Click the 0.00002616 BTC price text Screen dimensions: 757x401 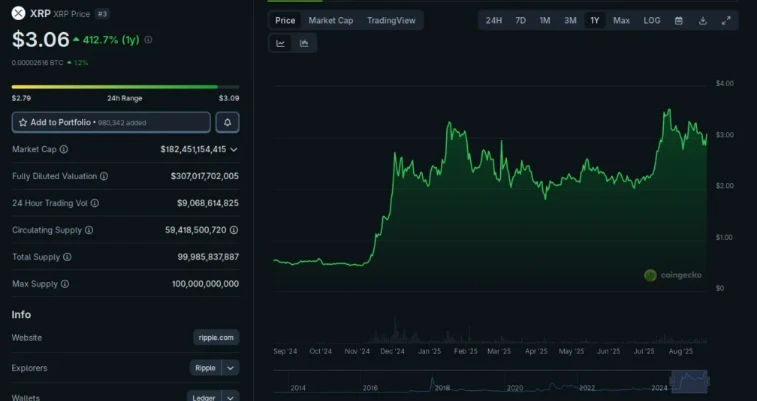click(x=37, y=63)
